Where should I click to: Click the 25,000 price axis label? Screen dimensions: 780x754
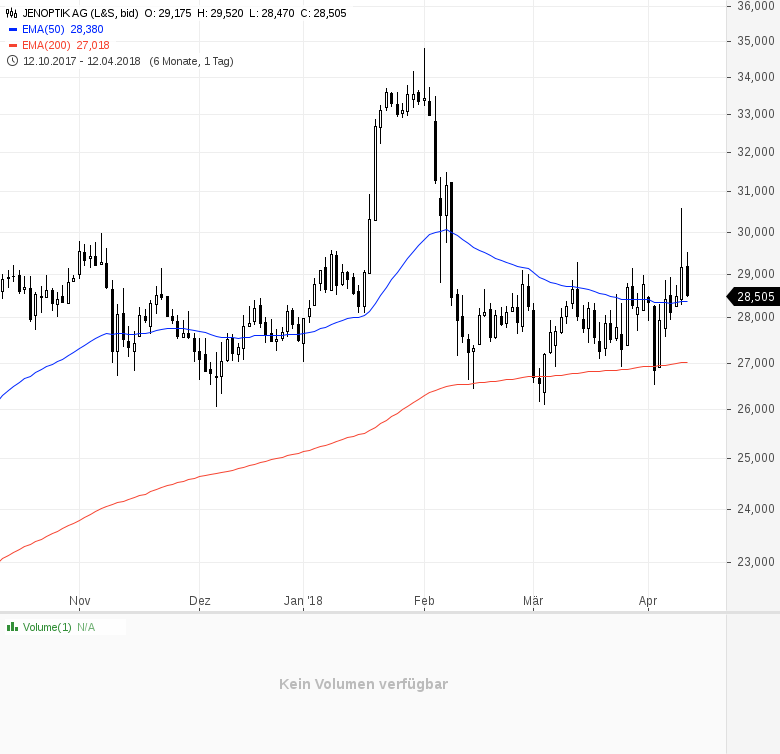756,458
